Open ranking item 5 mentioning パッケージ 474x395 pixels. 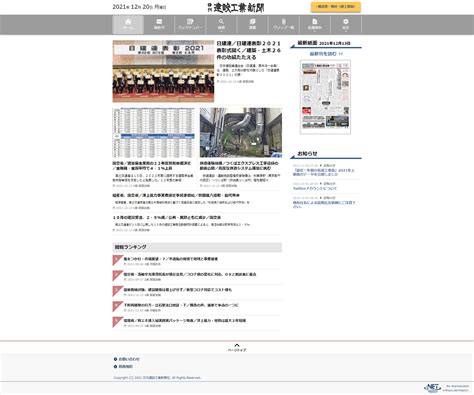coord(185,320)
